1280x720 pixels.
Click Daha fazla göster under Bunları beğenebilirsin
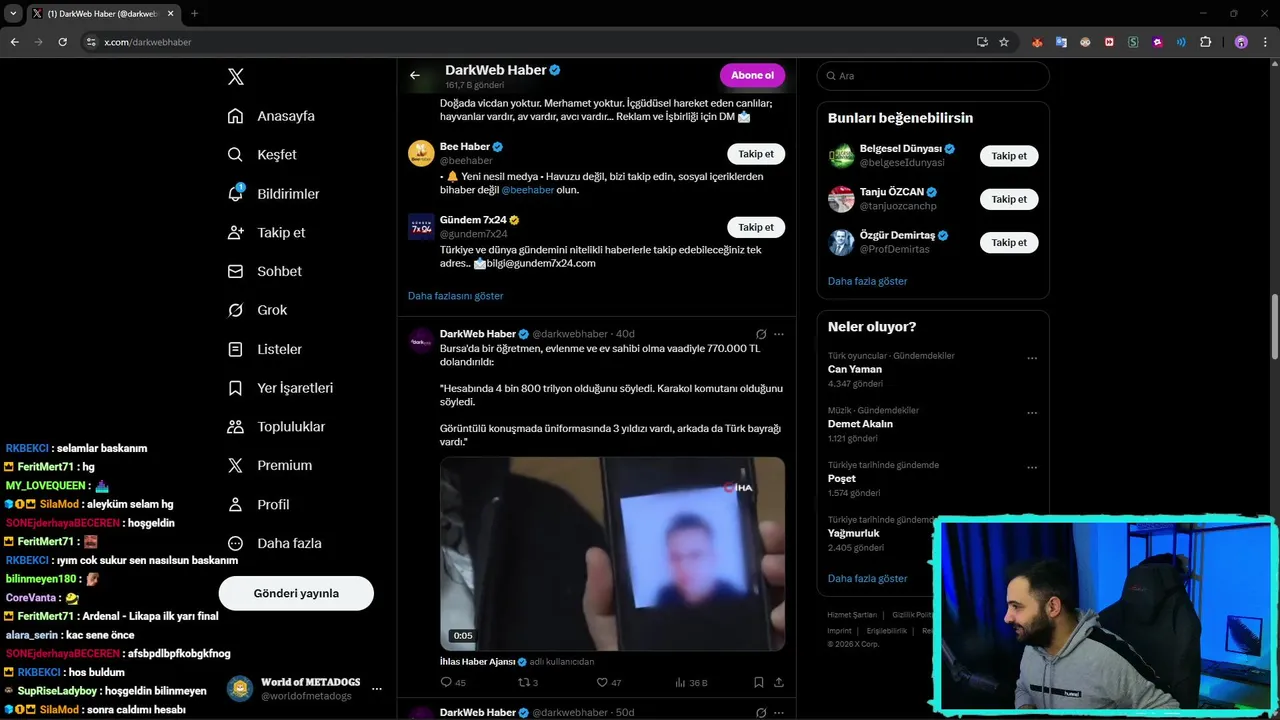(x=867, y=281)
